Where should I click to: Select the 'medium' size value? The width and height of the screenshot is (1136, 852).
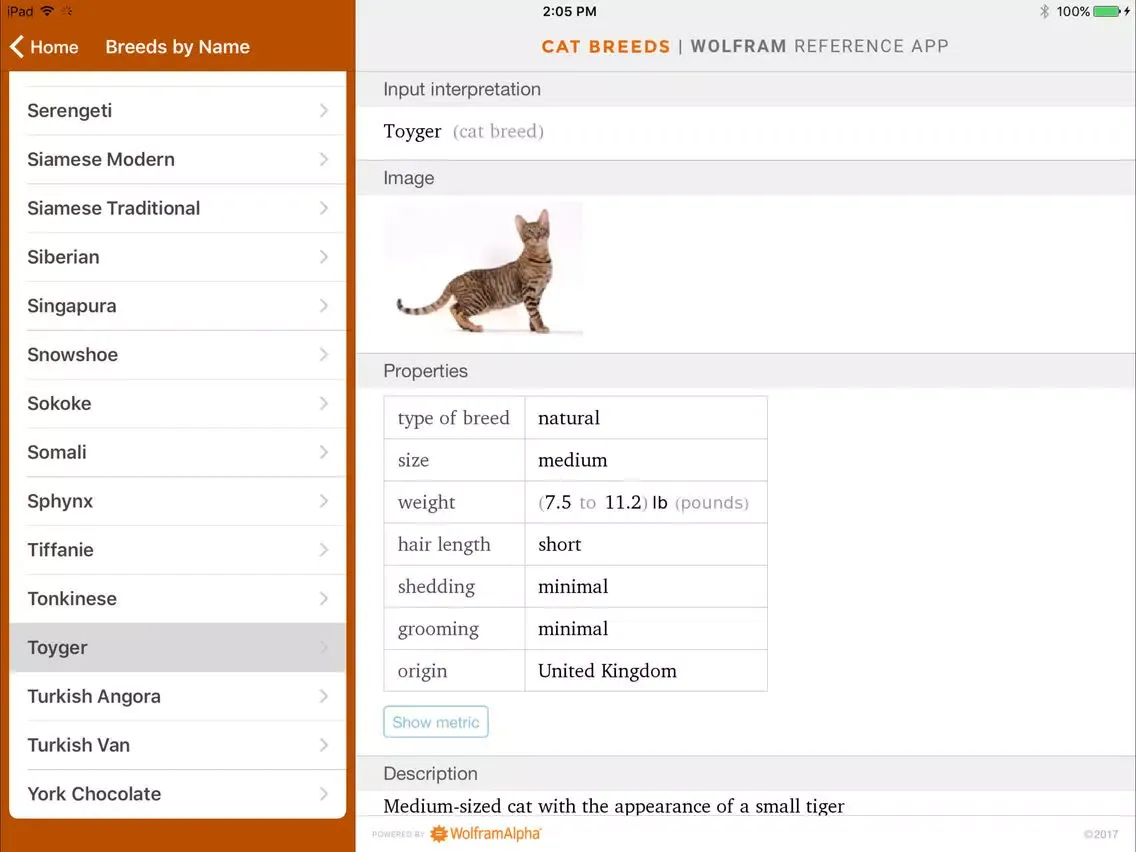pyautogui.click(x=572, y=460)
